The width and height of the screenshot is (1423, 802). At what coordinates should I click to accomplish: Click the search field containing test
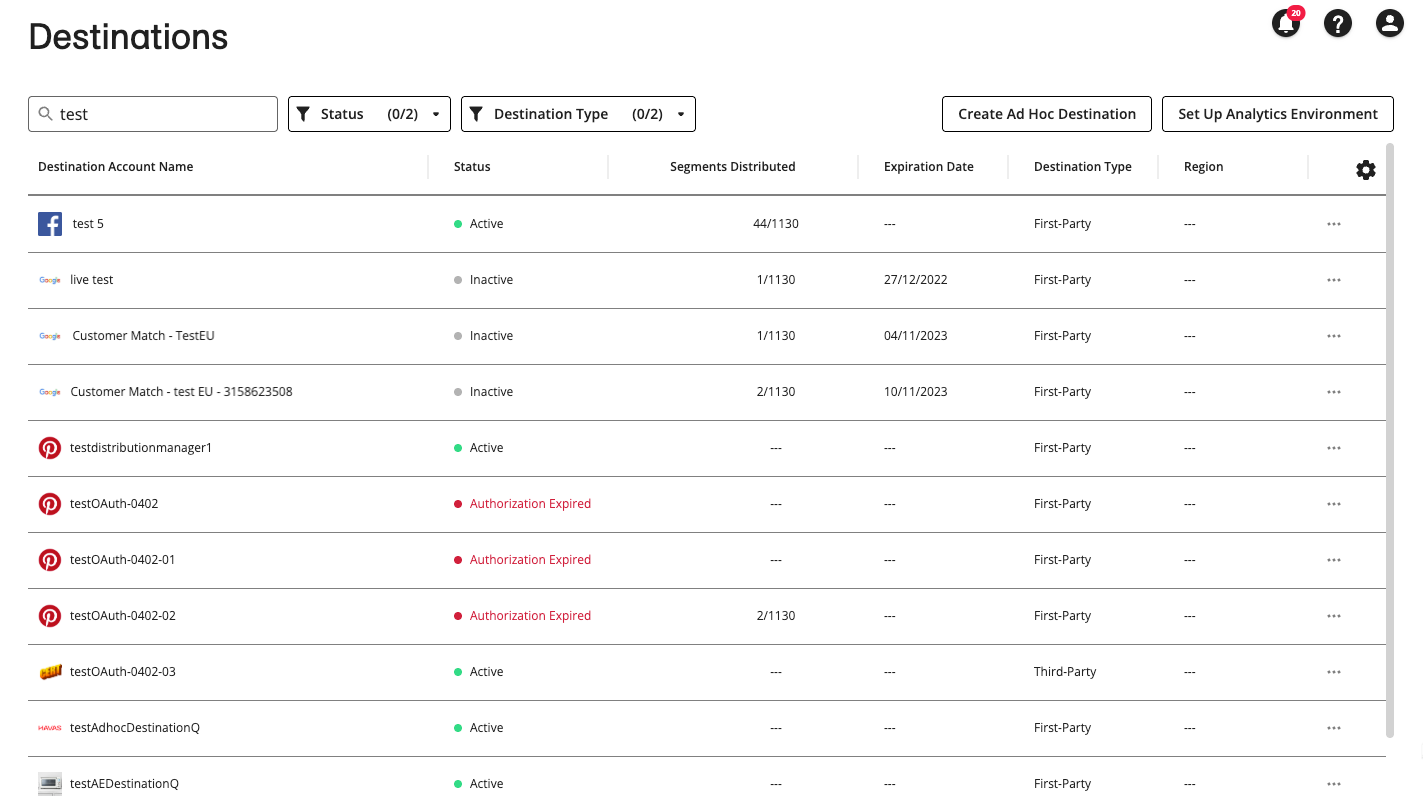coord(152,114)
